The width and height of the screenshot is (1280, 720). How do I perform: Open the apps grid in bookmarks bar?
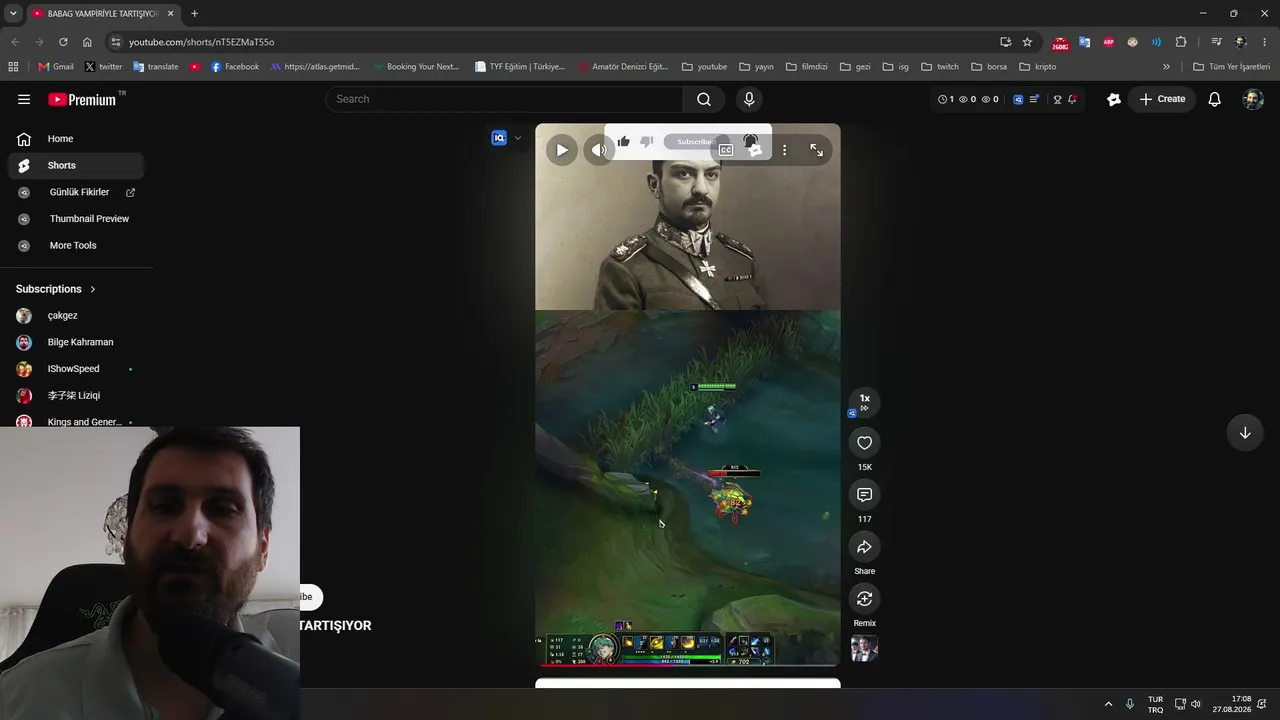13,67
